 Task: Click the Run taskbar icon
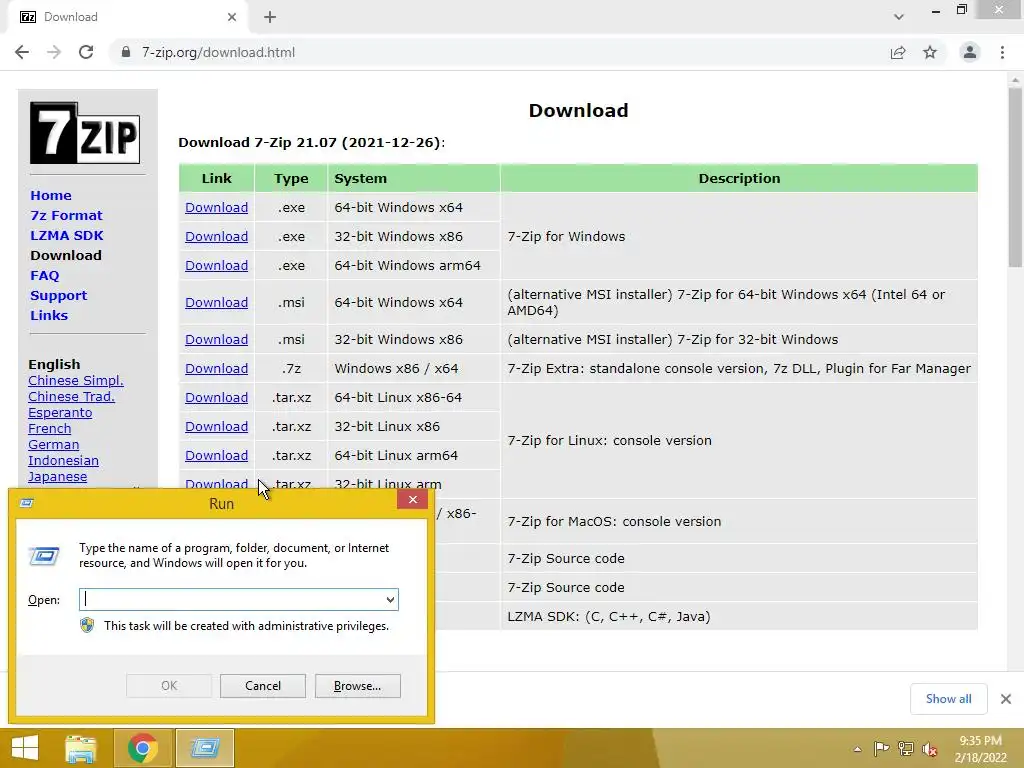pos(205,748)
